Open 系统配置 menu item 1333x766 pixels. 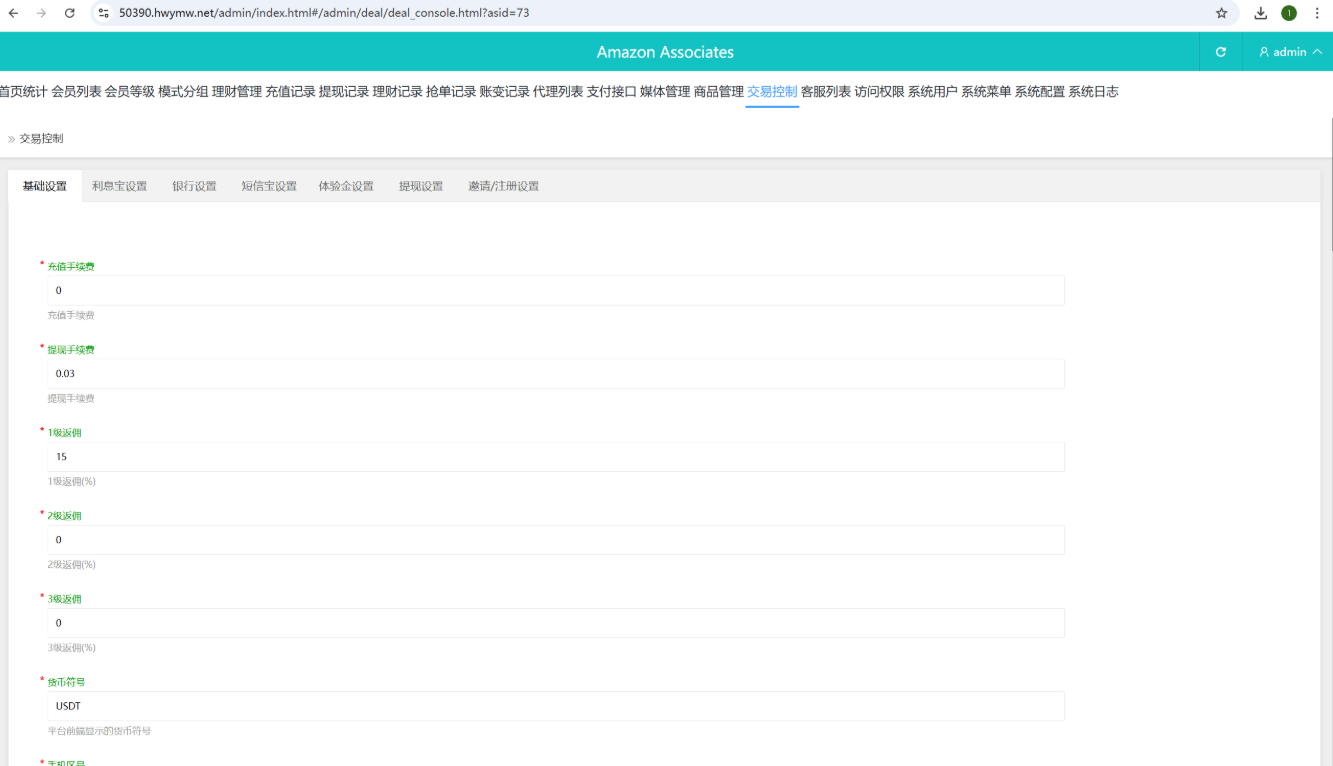1039,92
